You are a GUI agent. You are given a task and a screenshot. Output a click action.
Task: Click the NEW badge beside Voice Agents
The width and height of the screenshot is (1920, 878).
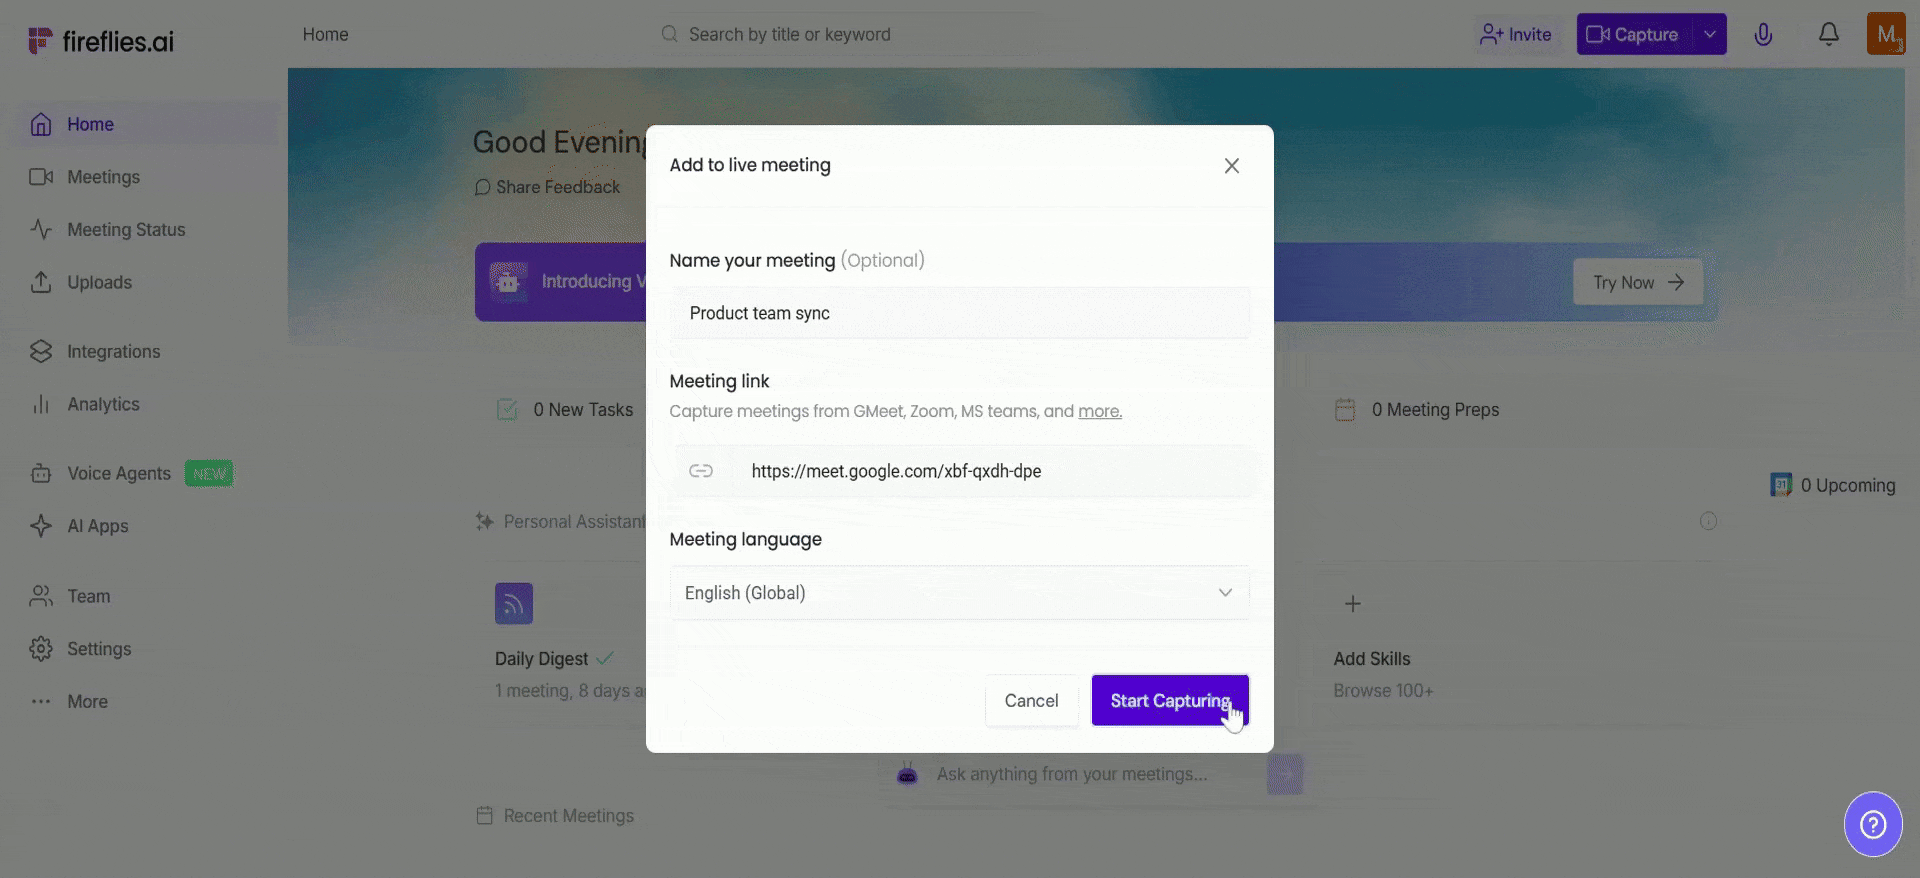tap(209, 474)
